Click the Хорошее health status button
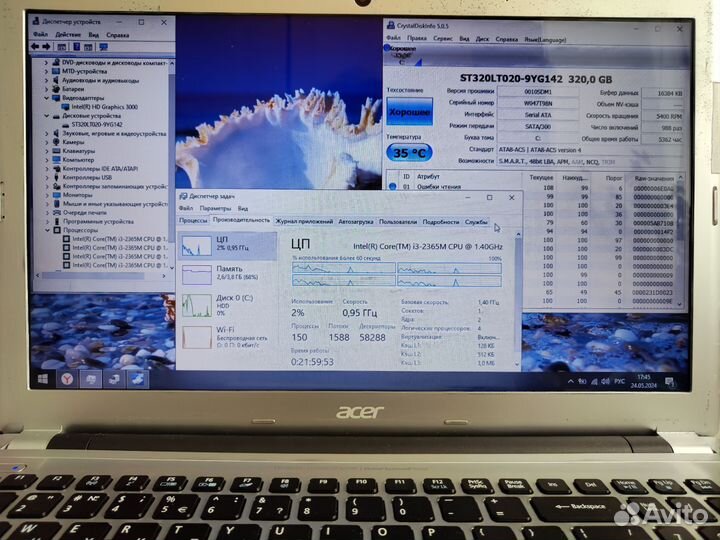 pyautogui.click(x=410, y=112)
